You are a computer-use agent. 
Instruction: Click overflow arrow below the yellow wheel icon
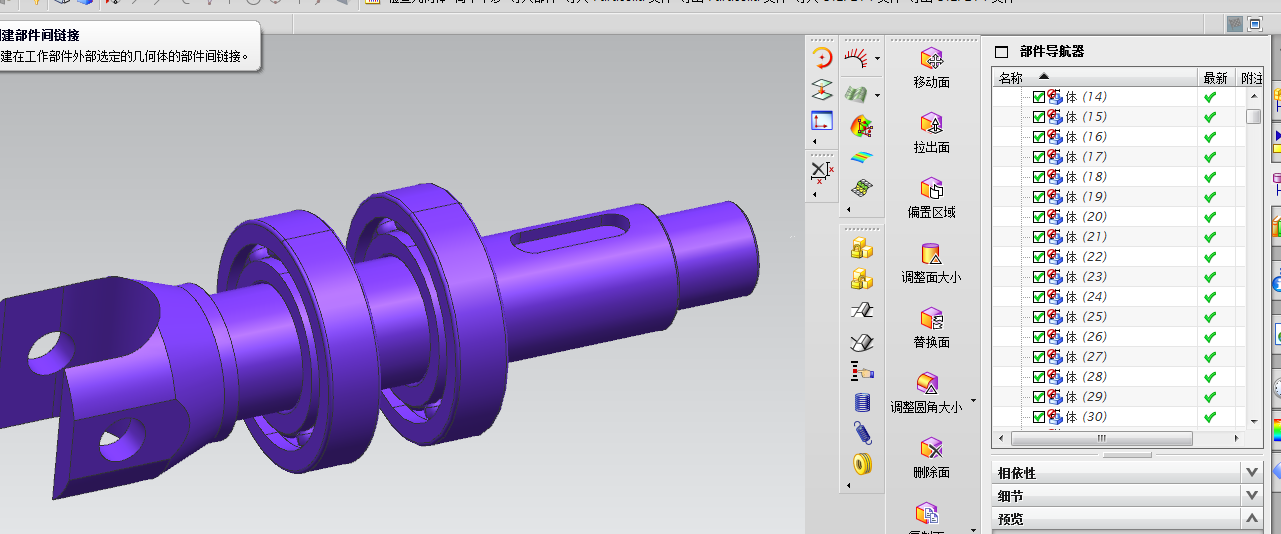pos(849,486)
